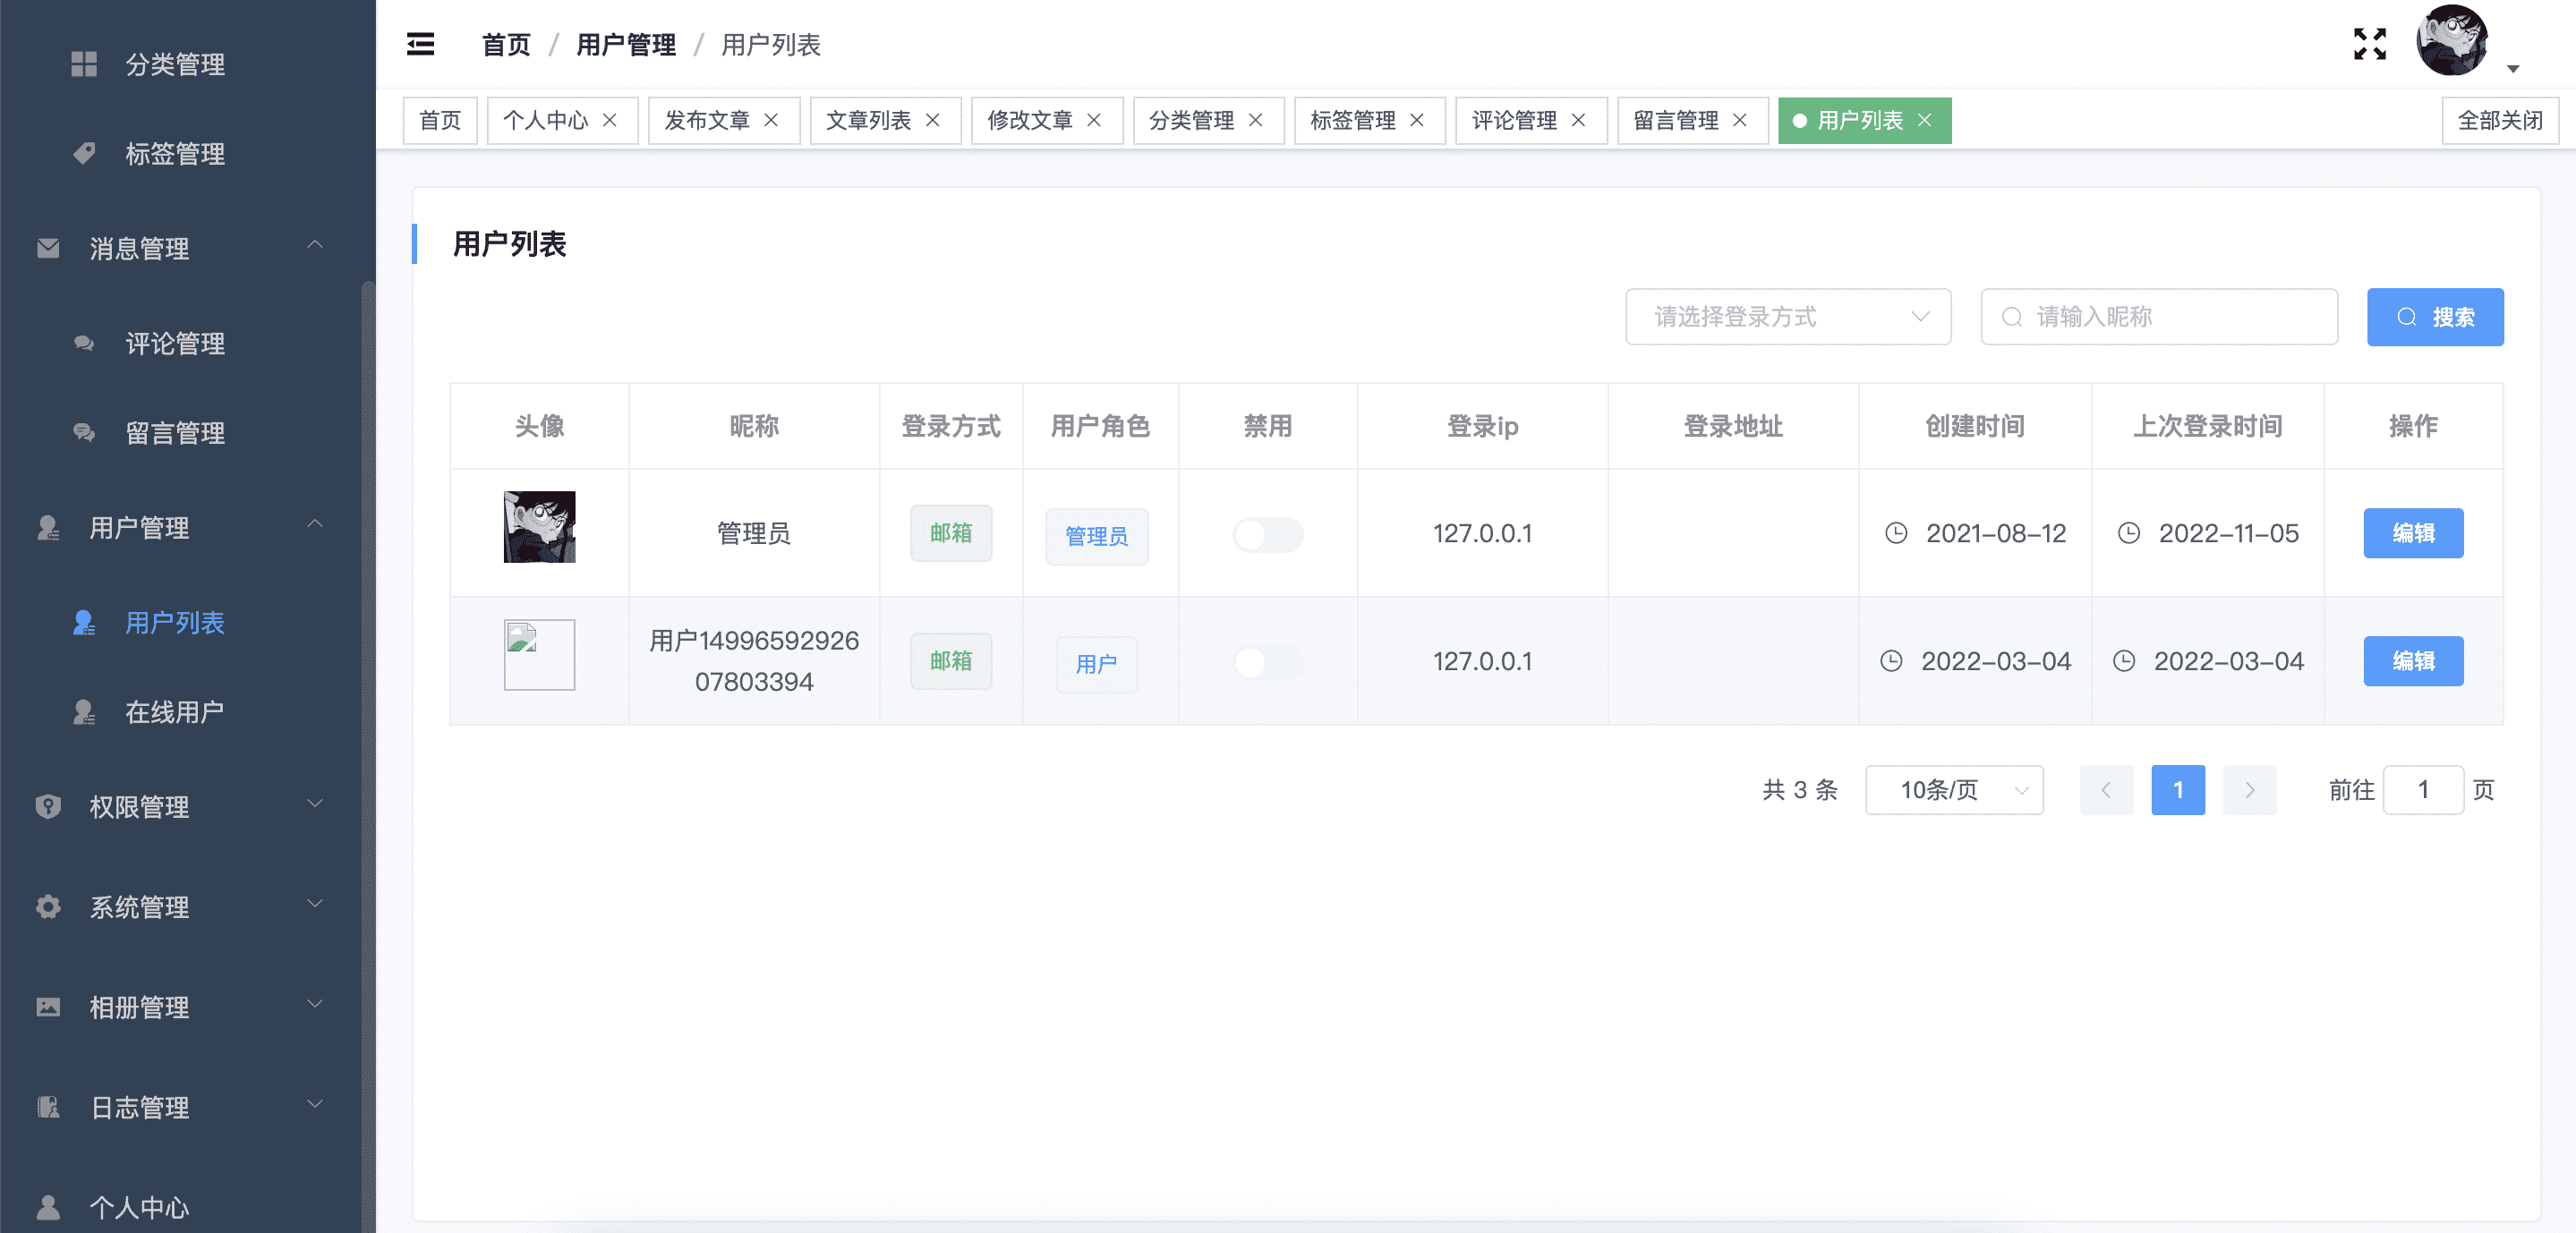The width and height of the screenshot is (2576, 1233).
Task: Click the blue 搜索 button
Action: tap(2435, 316)
